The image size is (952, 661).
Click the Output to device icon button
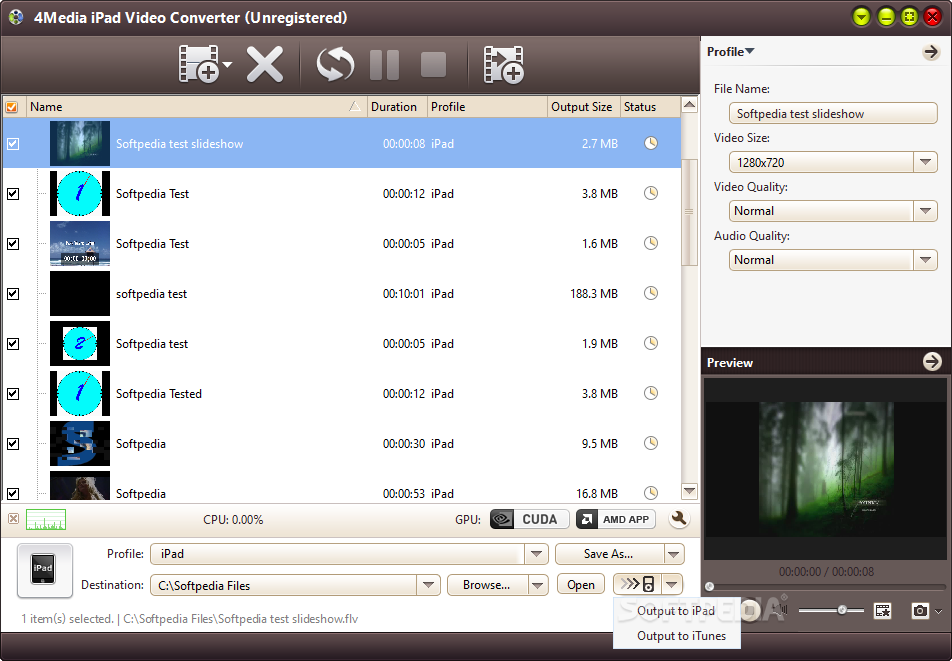(x=638, y=585)
